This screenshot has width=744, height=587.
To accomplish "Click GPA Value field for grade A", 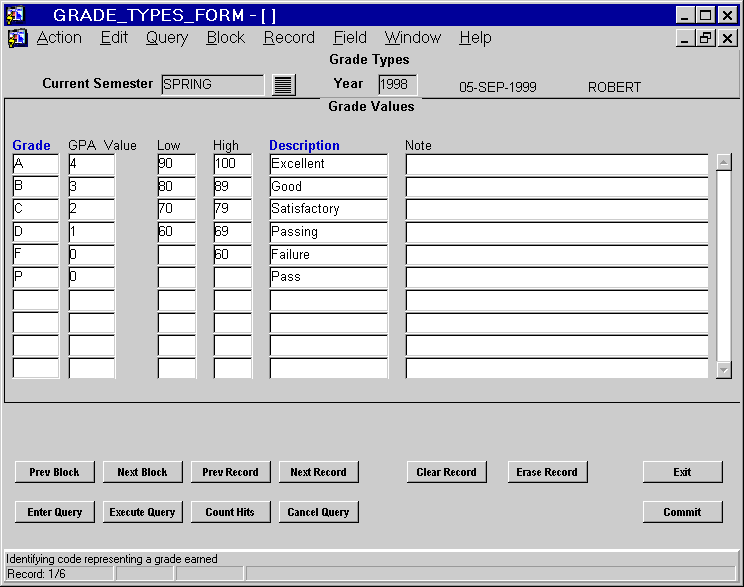I will [x=92, y=164].
